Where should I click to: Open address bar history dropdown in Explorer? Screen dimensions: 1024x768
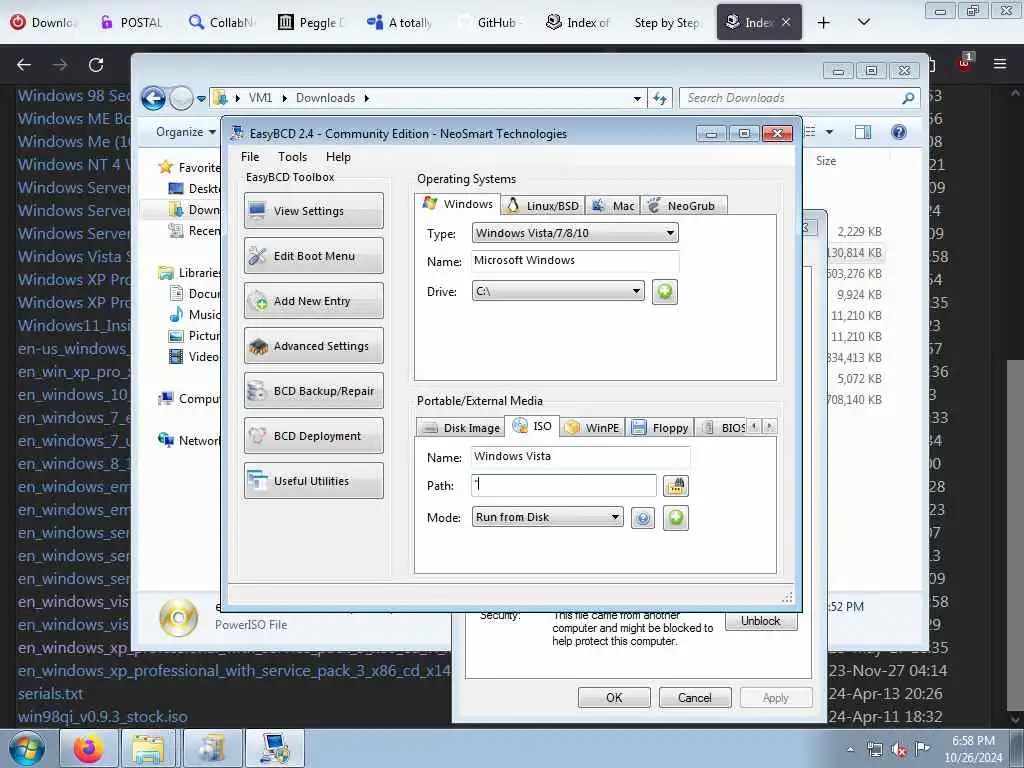tap(637, 99)
